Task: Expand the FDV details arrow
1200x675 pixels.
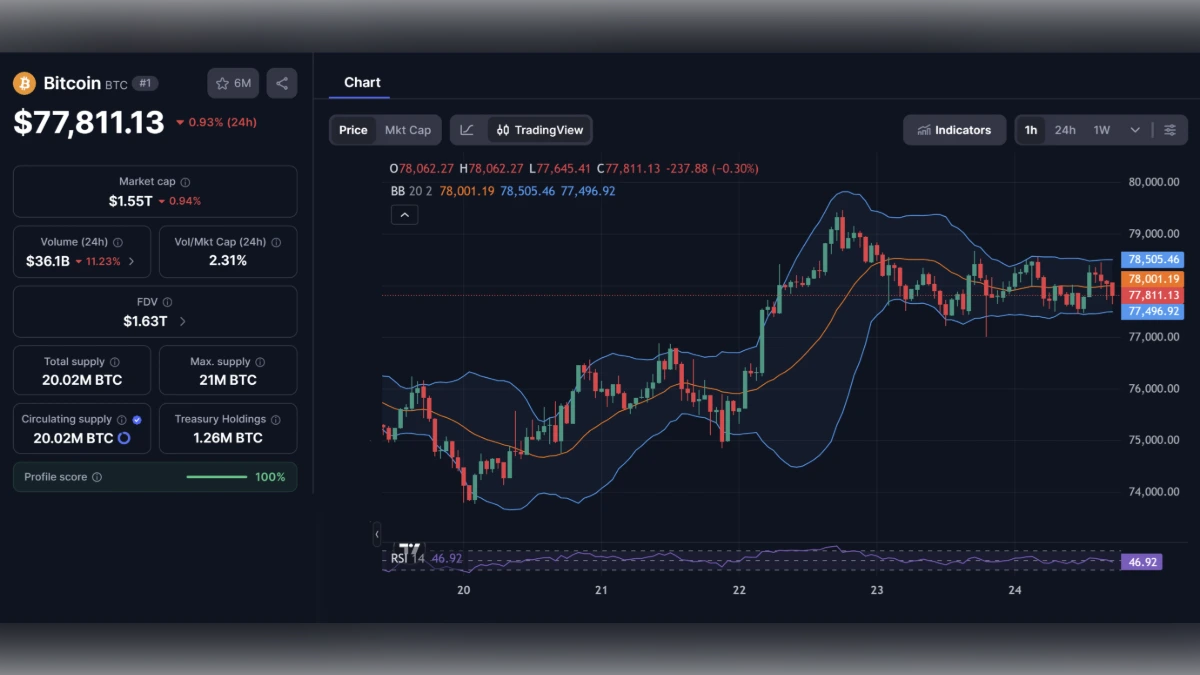Action: click(182, 321)
